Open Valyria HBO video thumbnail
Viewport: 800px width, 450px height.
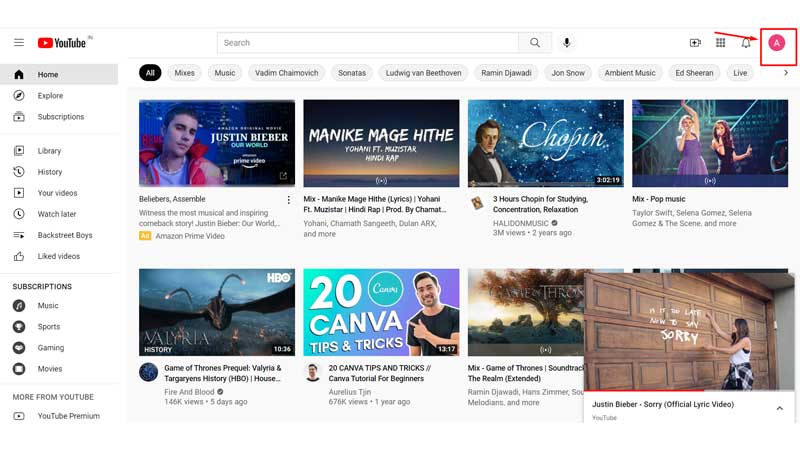click(x=217, y=312)
